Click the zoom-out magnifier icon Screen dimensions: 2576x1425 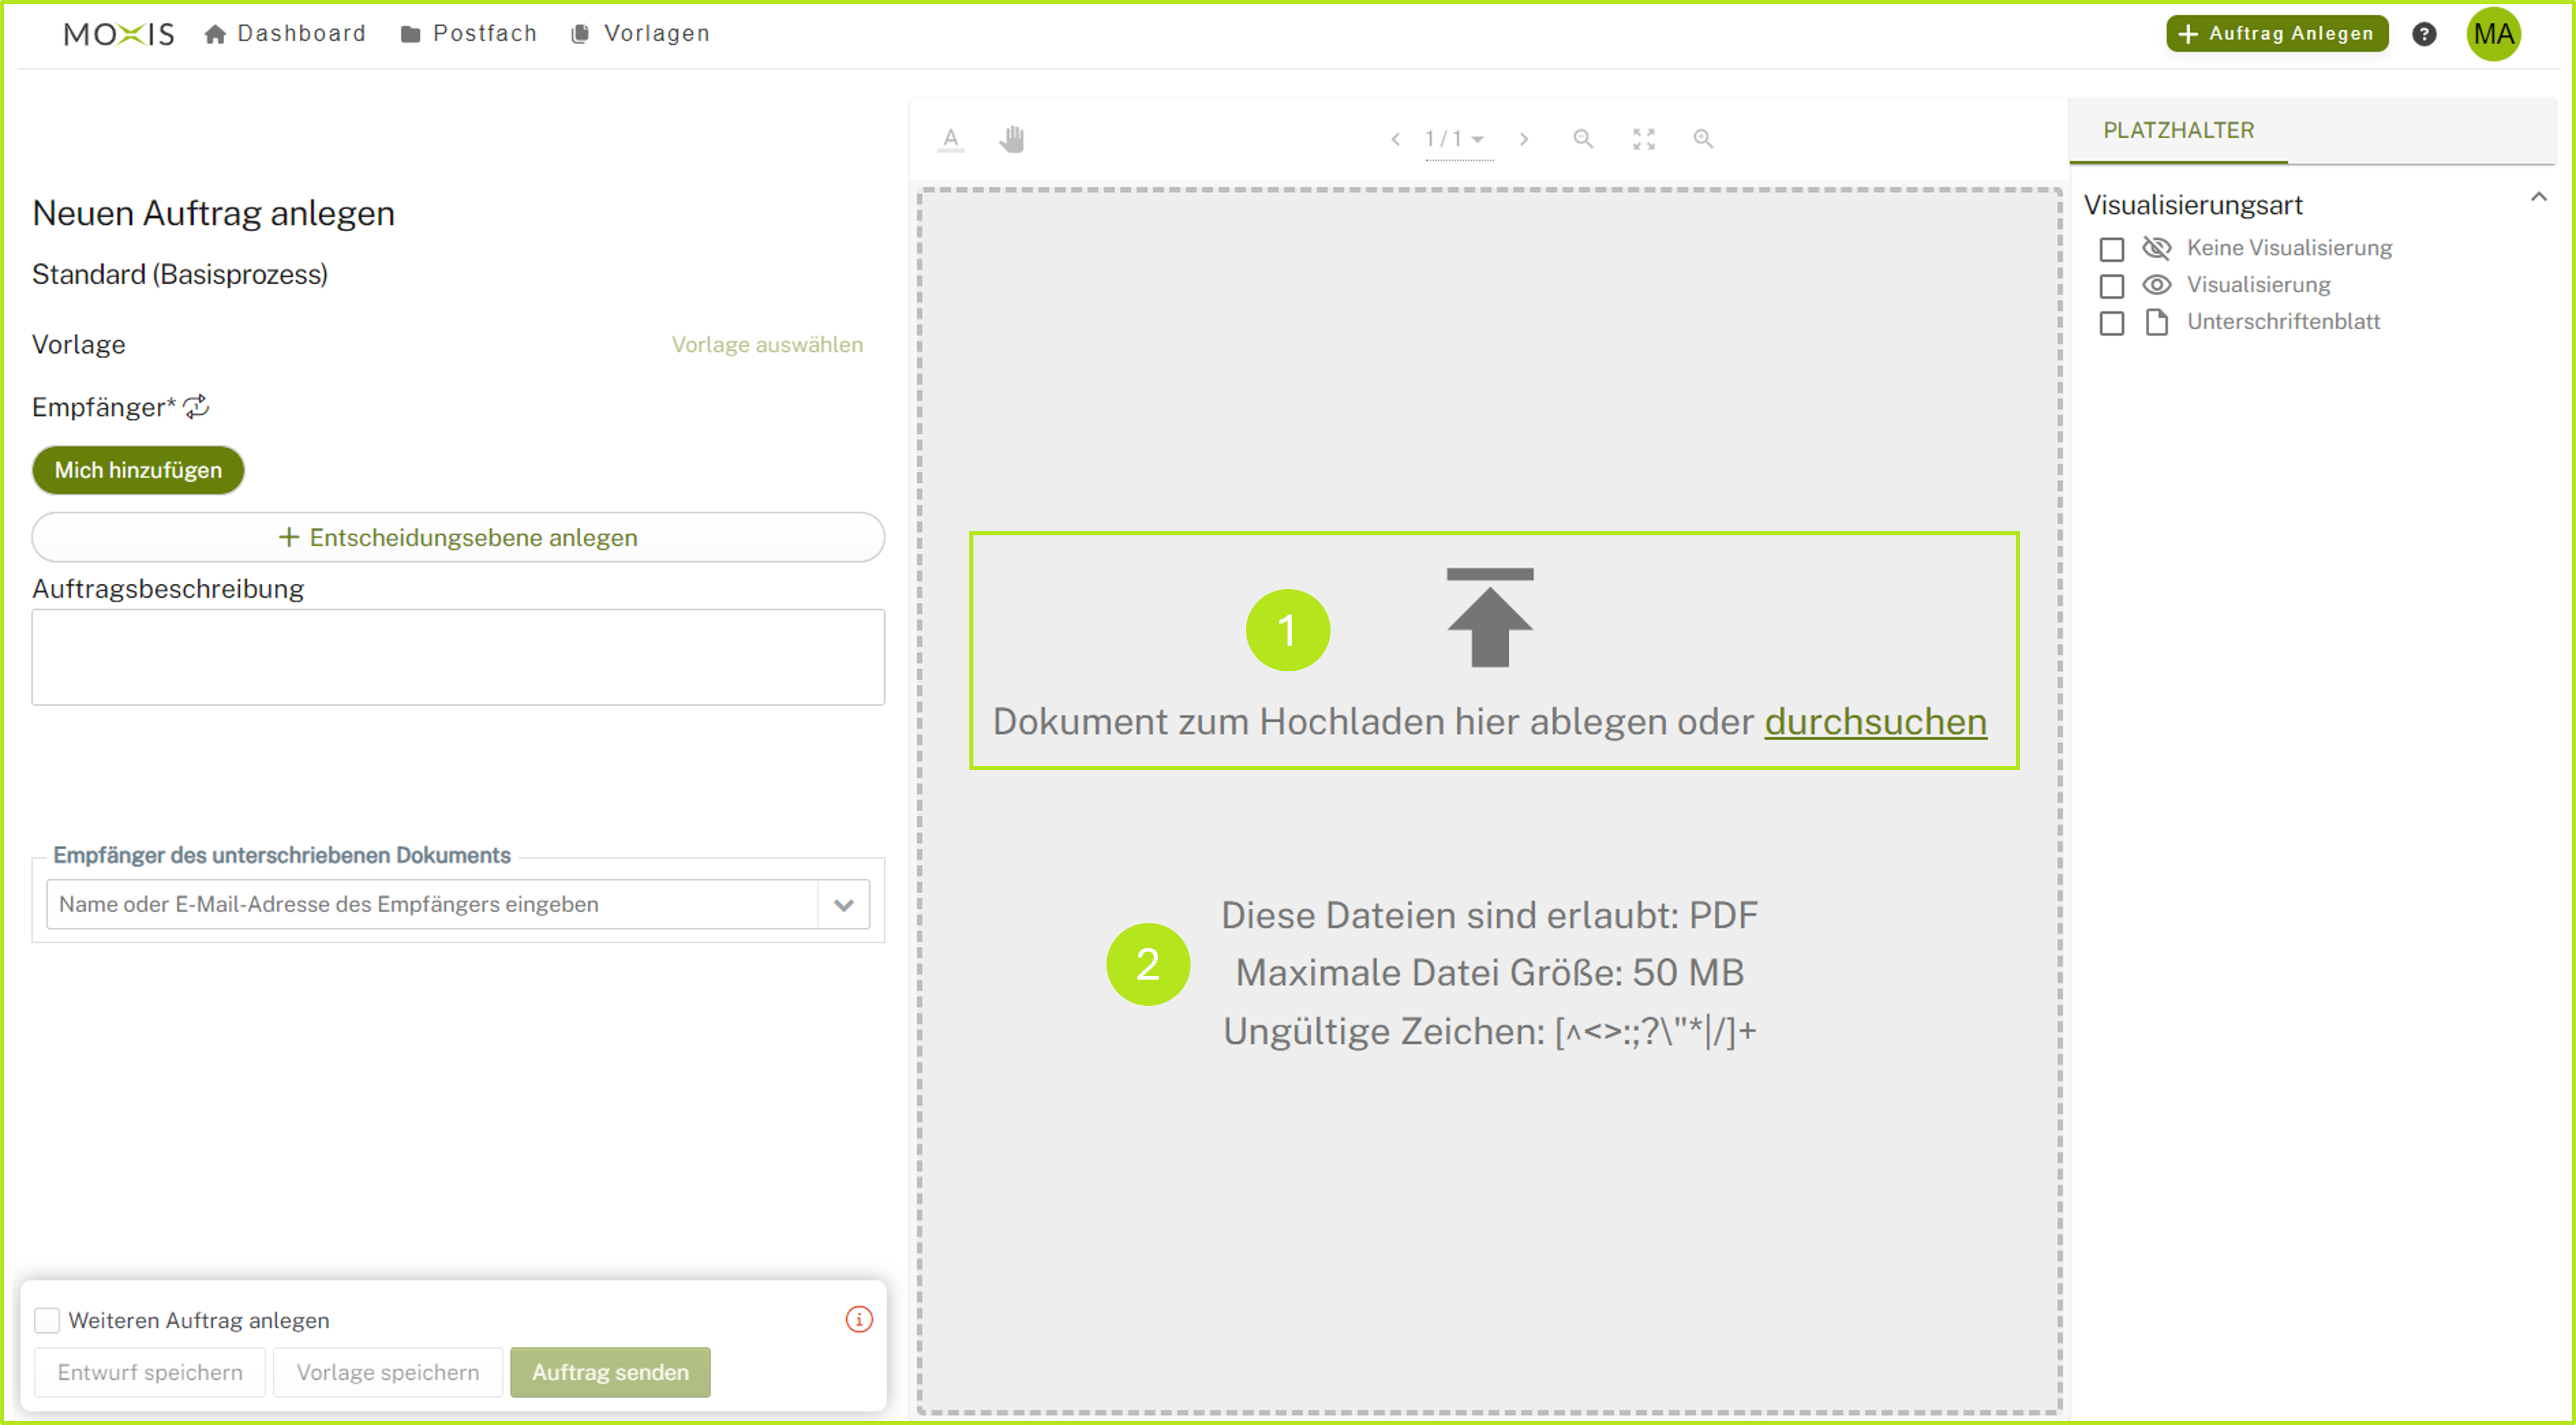1583,139
